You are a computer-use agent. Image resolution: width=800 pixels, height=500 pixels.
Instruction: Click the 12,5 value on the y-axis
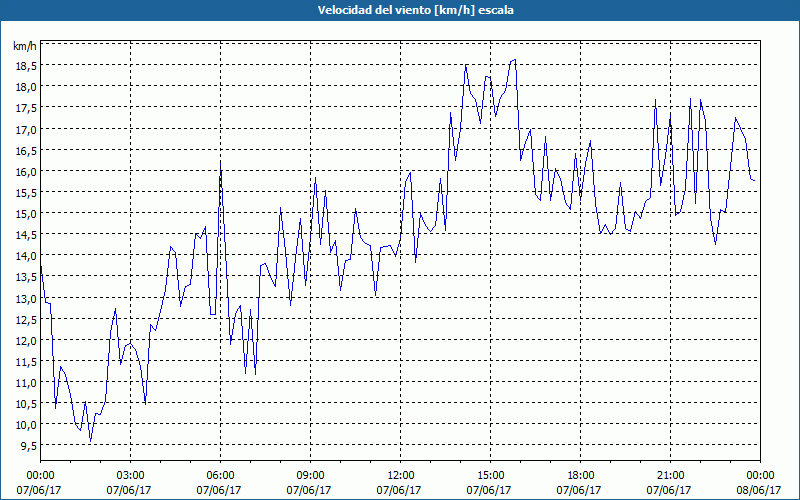click(x=26, y=320)
